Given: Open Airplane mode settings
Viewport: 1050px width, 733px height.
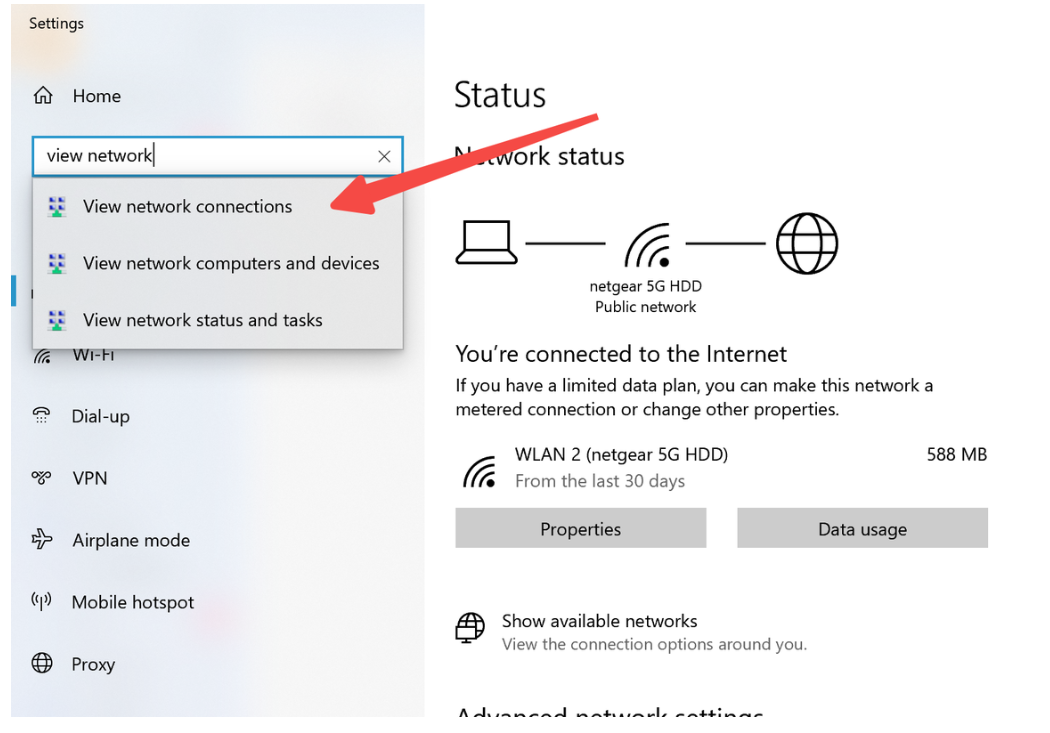Looking at the screenshot, I should [131, 540].
